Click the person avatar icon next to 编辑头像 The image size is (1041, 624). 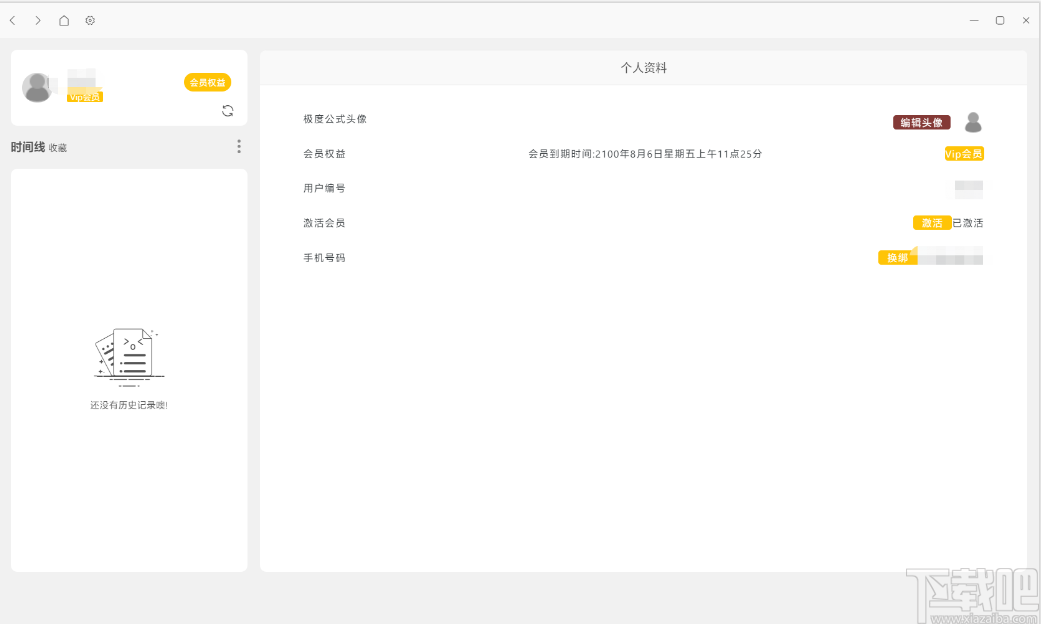tap(973, 122)
